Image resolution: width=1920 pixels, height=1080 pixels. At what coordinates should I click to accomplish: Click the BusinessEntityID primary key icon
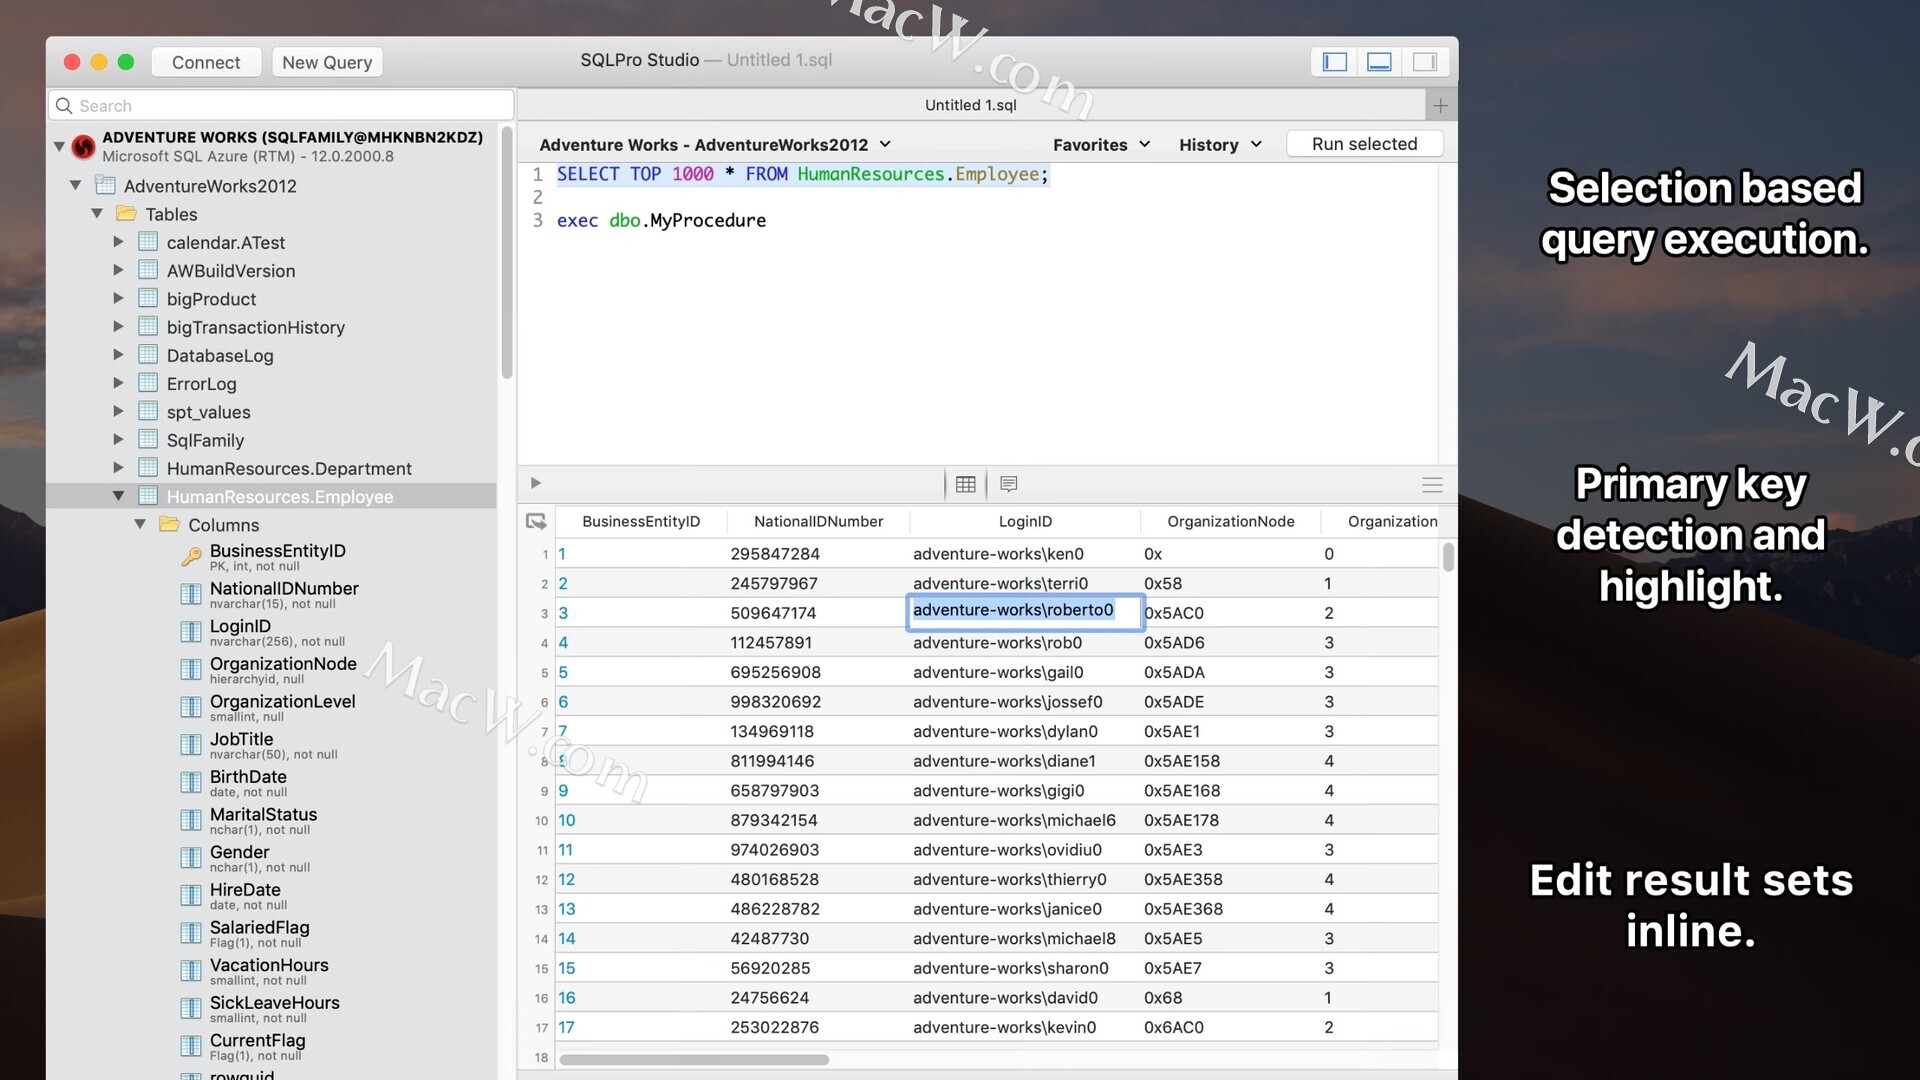(x=191, y=557)
